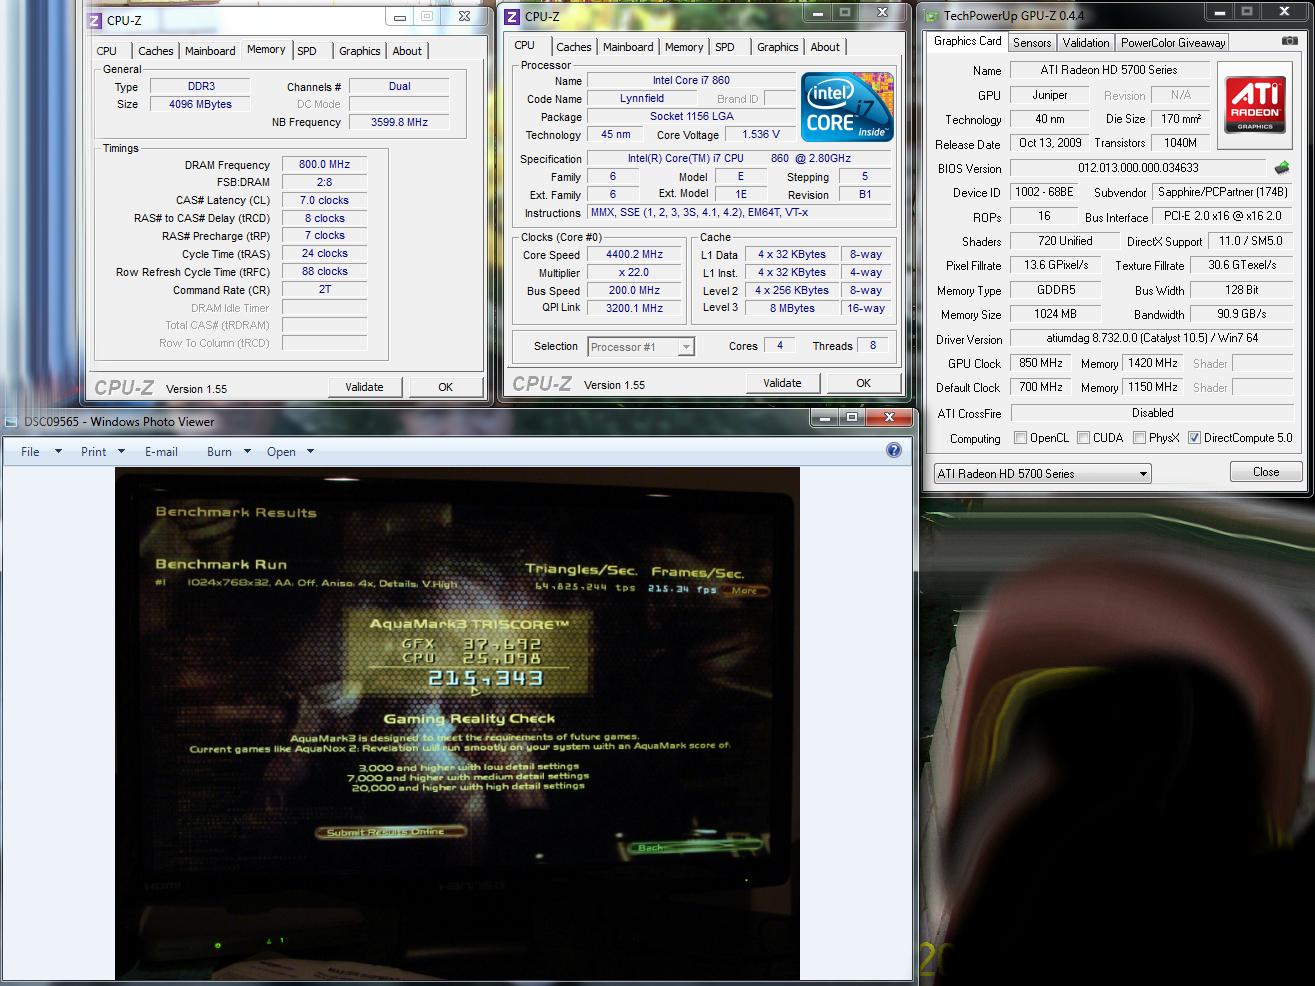The width and height of the screenshot is (1315, 986).
Task: Click the NB Frequency 3599.8 MHz value
Action: click(x=399, y=122)
